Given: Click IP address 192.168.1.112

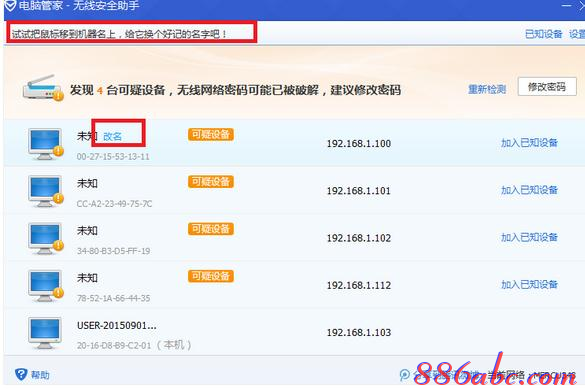Looking at the screenshot, I should pos(359,285).
